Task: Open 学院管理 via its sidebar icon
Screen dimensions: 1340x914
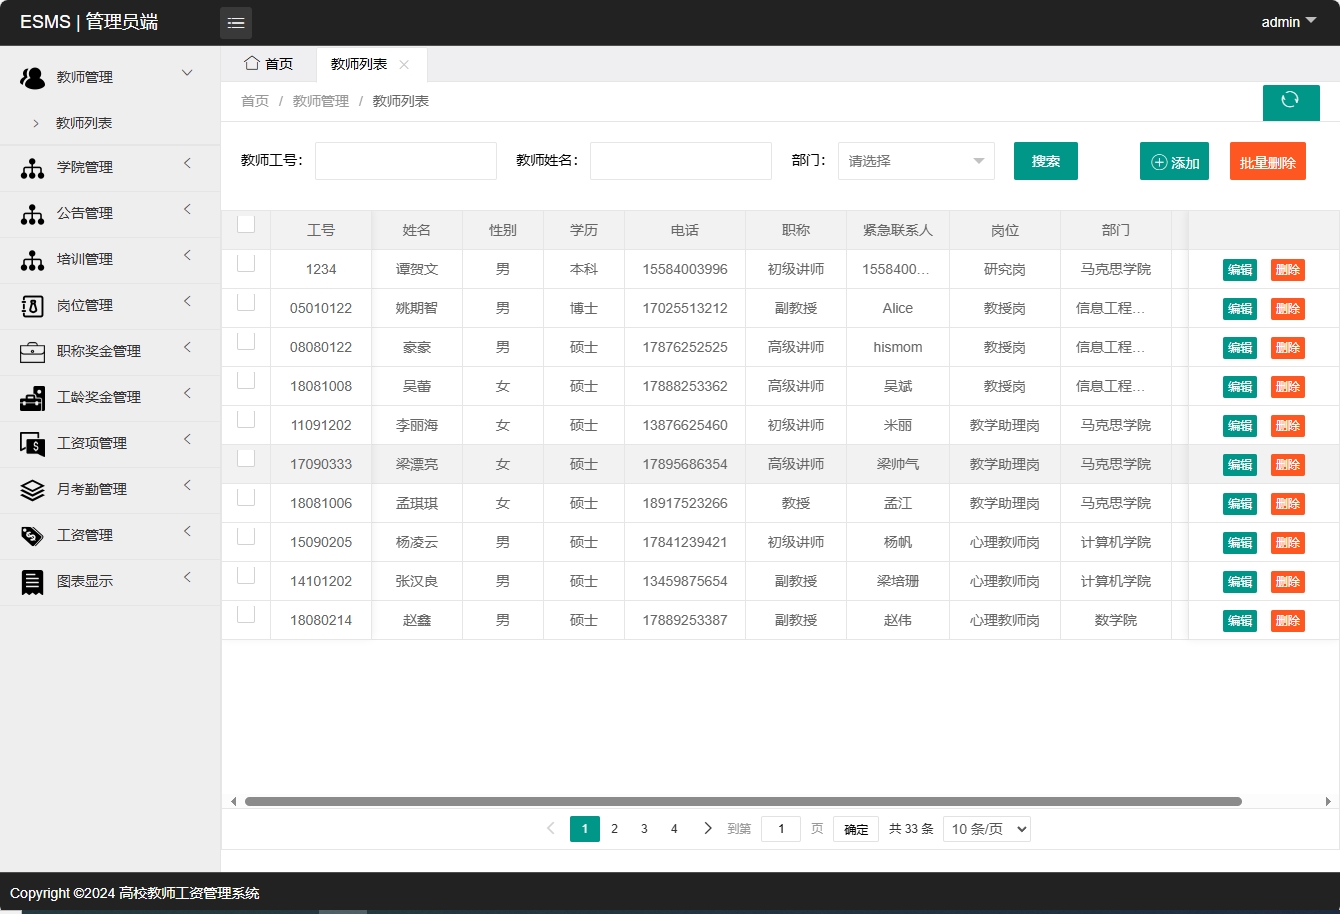Action: click(30, 167)
